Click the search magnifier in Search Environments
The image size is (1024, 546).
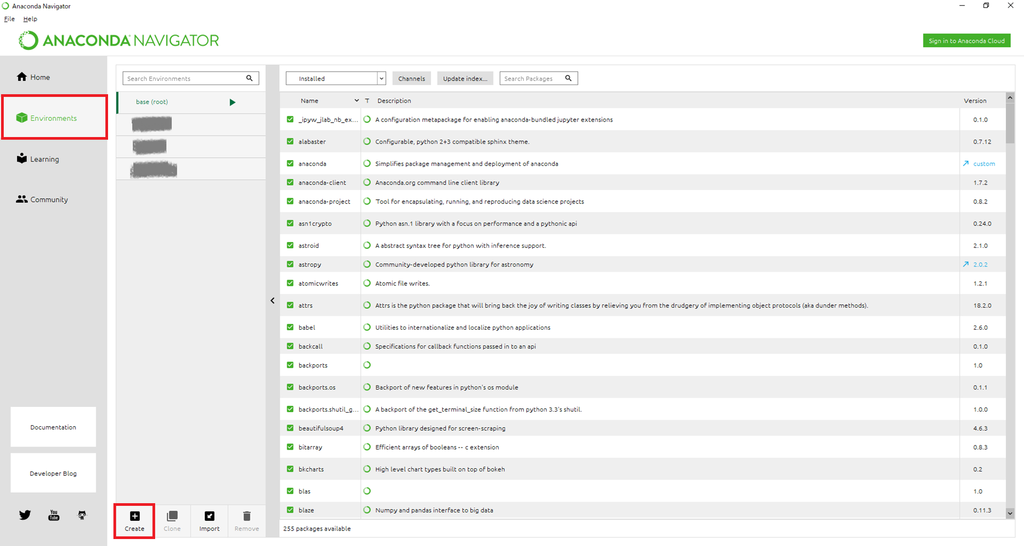249,78
